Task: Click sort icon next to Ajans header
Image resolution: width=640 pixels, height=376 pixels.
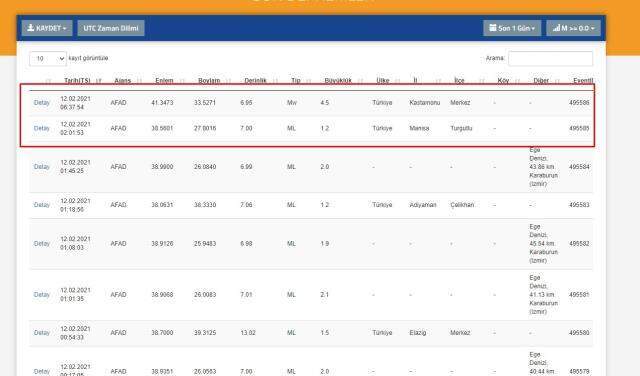Action: [139, 81]
